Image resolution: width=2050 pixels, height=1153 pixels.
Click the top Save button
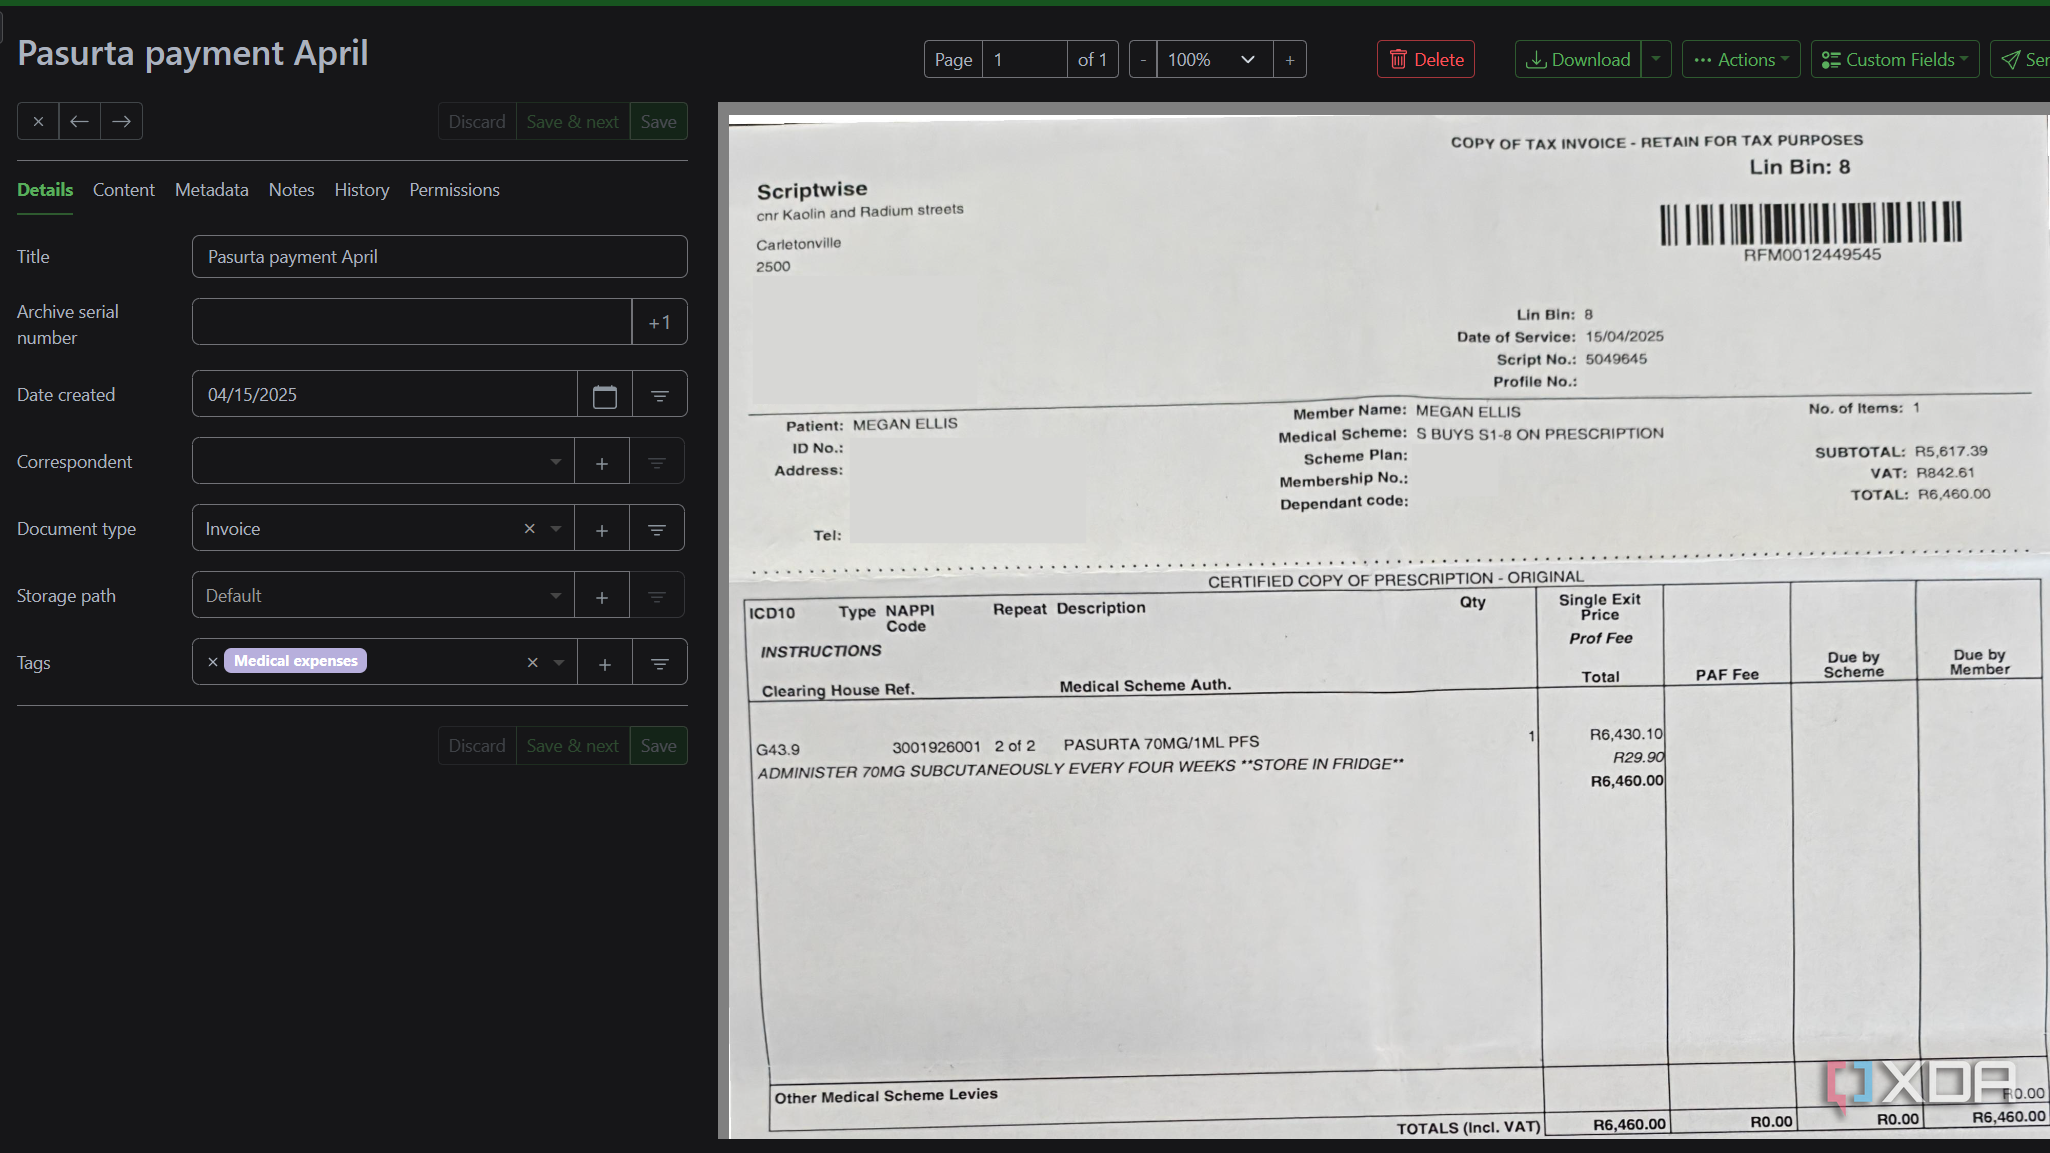[x=659, y=121]
